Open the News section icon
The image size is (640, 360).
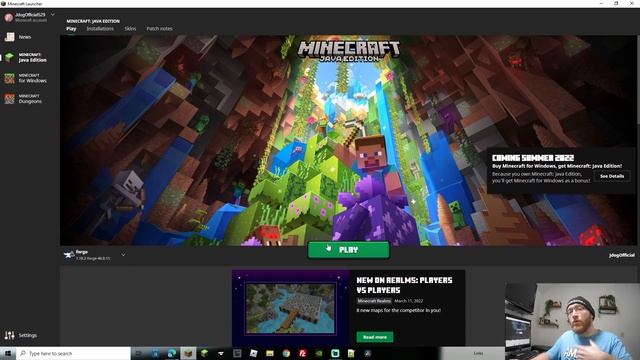click(9, 37)
